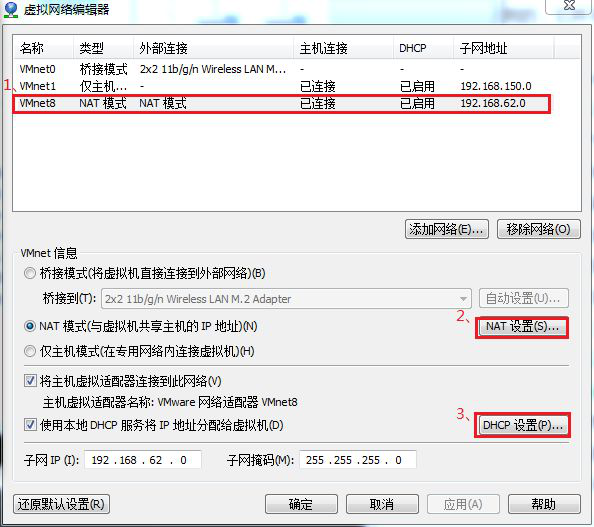Click the 取消 button
The image size is (594, 527).
point(382,504)
